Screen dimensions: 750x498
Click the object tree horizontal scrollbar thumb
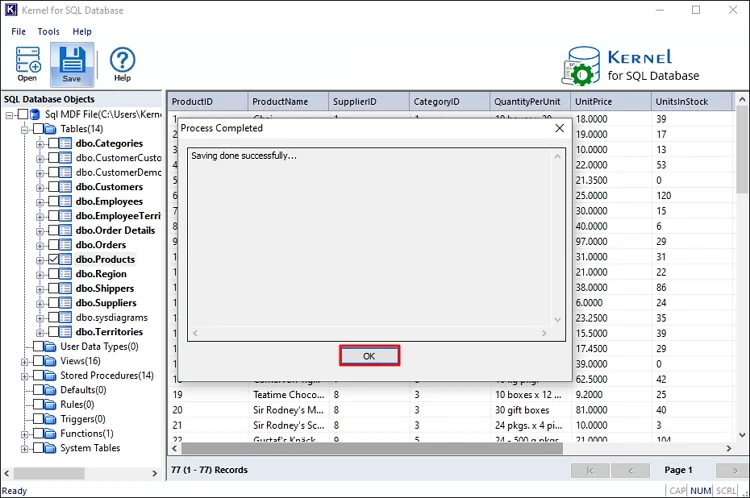(49, 473)
